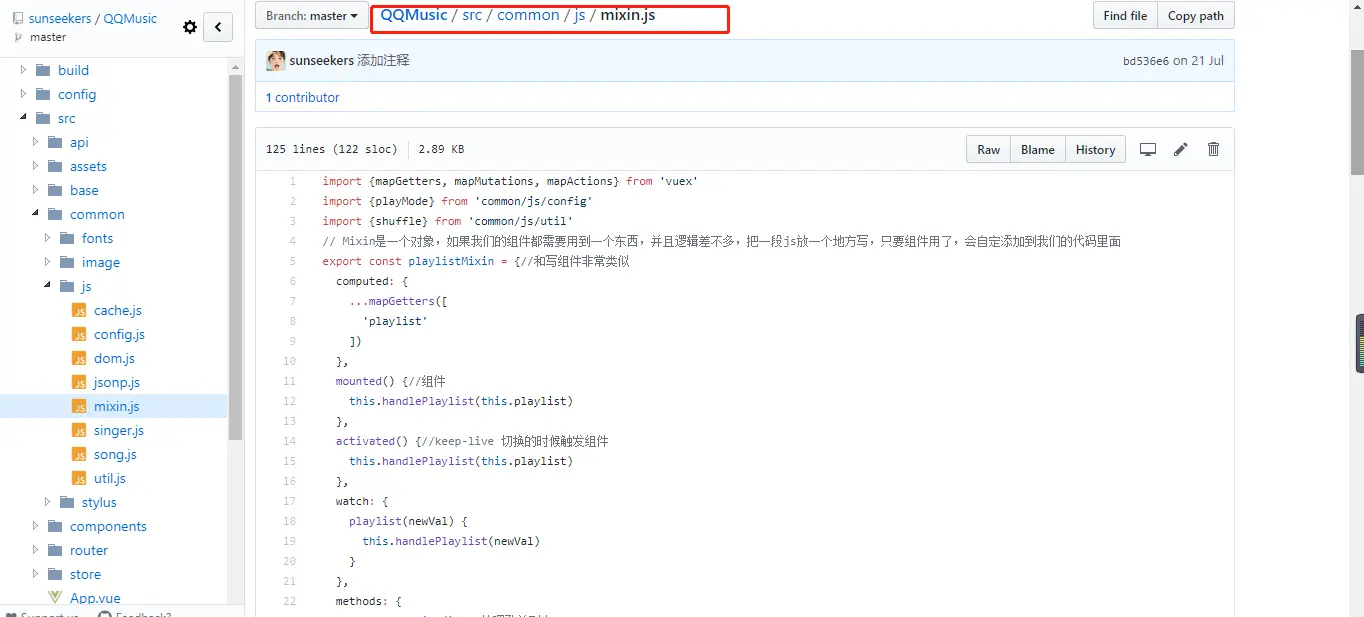Click the sidebar tree scrollbar
Image resolution: width=1364 pixels, height=617 pixels.
point(235,258)
